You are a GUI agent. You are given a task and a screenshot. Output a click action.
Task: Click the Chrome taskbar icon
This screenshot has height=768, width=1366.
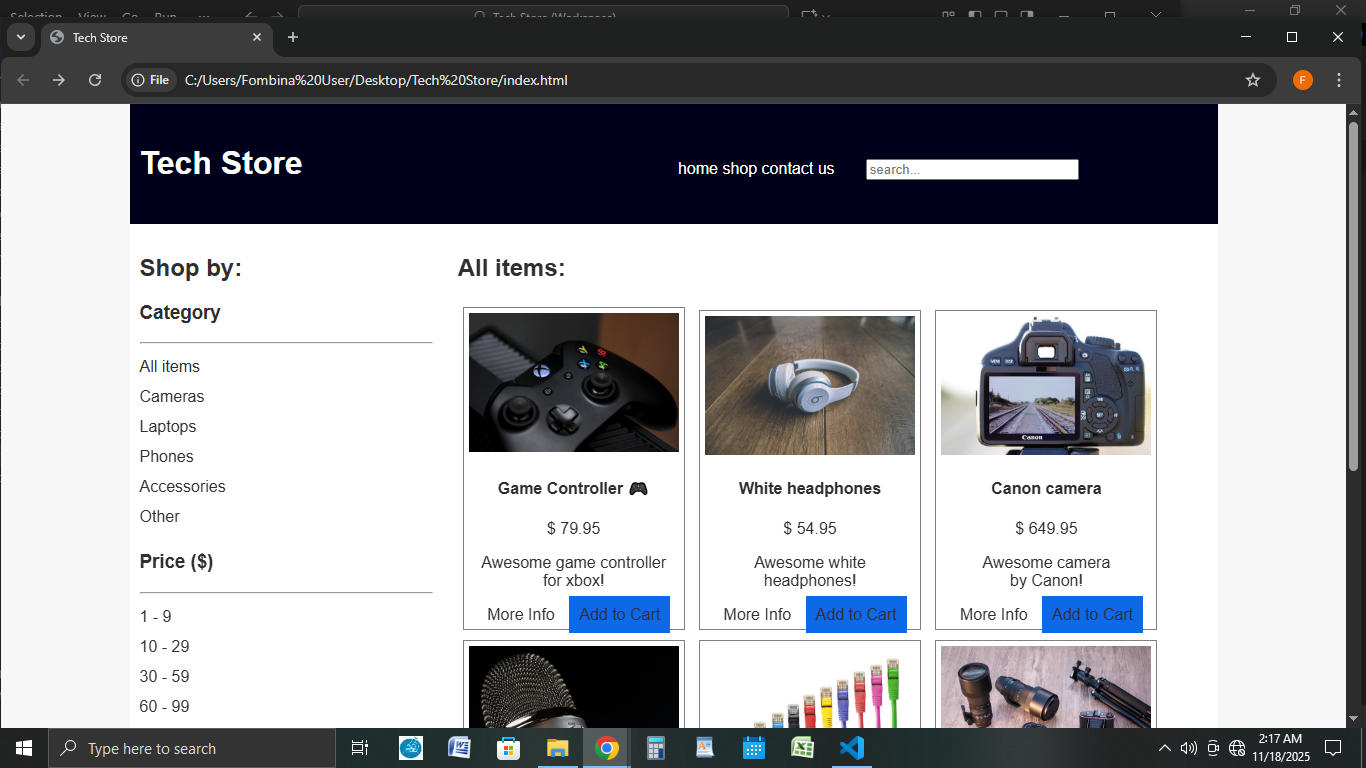pyautogui.click(x=606, y=748)
